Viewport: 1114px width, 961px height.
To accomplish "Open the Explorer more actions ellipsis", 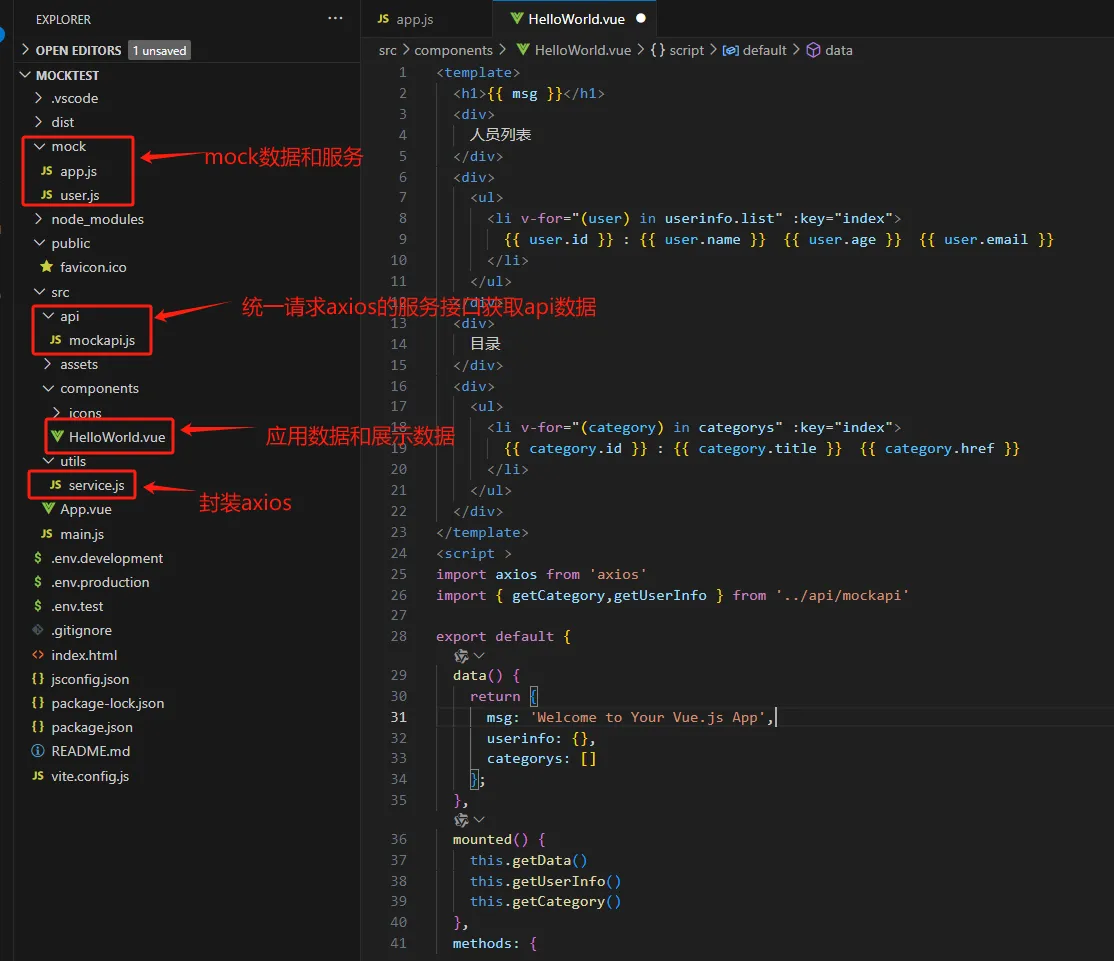I will point(335,19).
